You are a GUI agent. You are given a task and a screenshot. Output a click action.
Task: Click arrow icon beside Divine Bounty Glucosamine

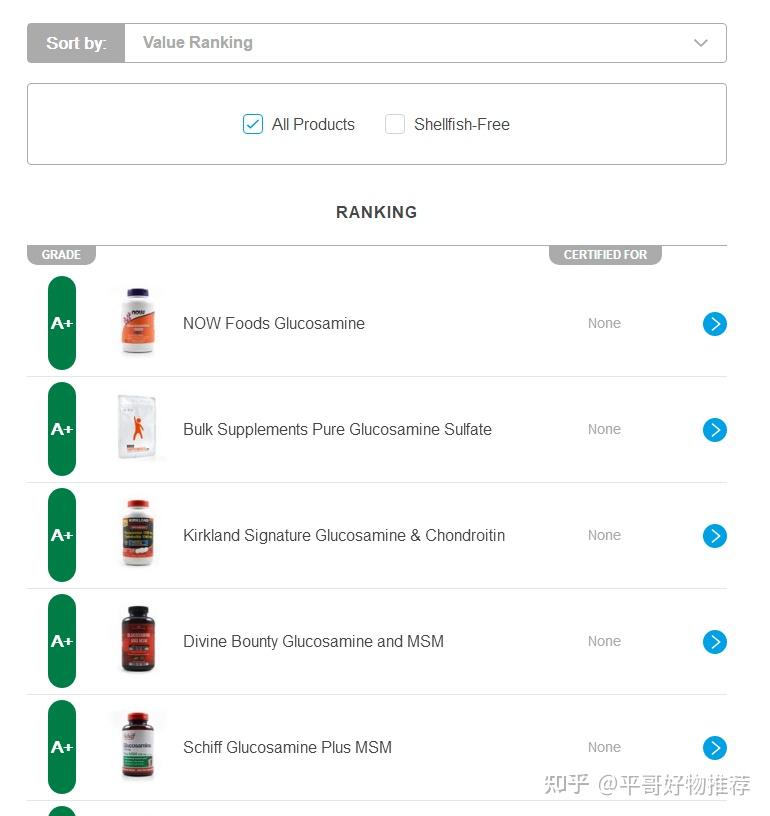point(714,642)
